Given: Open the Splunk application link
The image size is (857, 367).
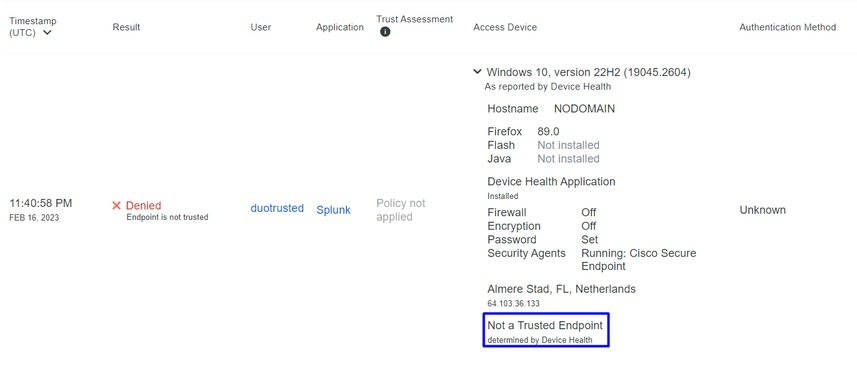Looking at the screenshot, I should pos(333,210).
